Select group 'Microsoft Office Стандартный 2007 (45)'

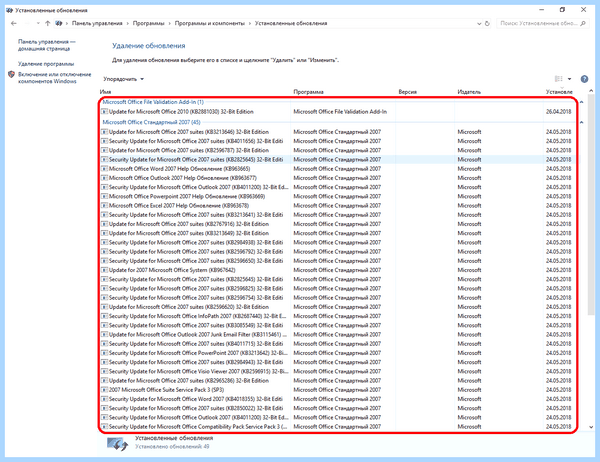(151, 122)
